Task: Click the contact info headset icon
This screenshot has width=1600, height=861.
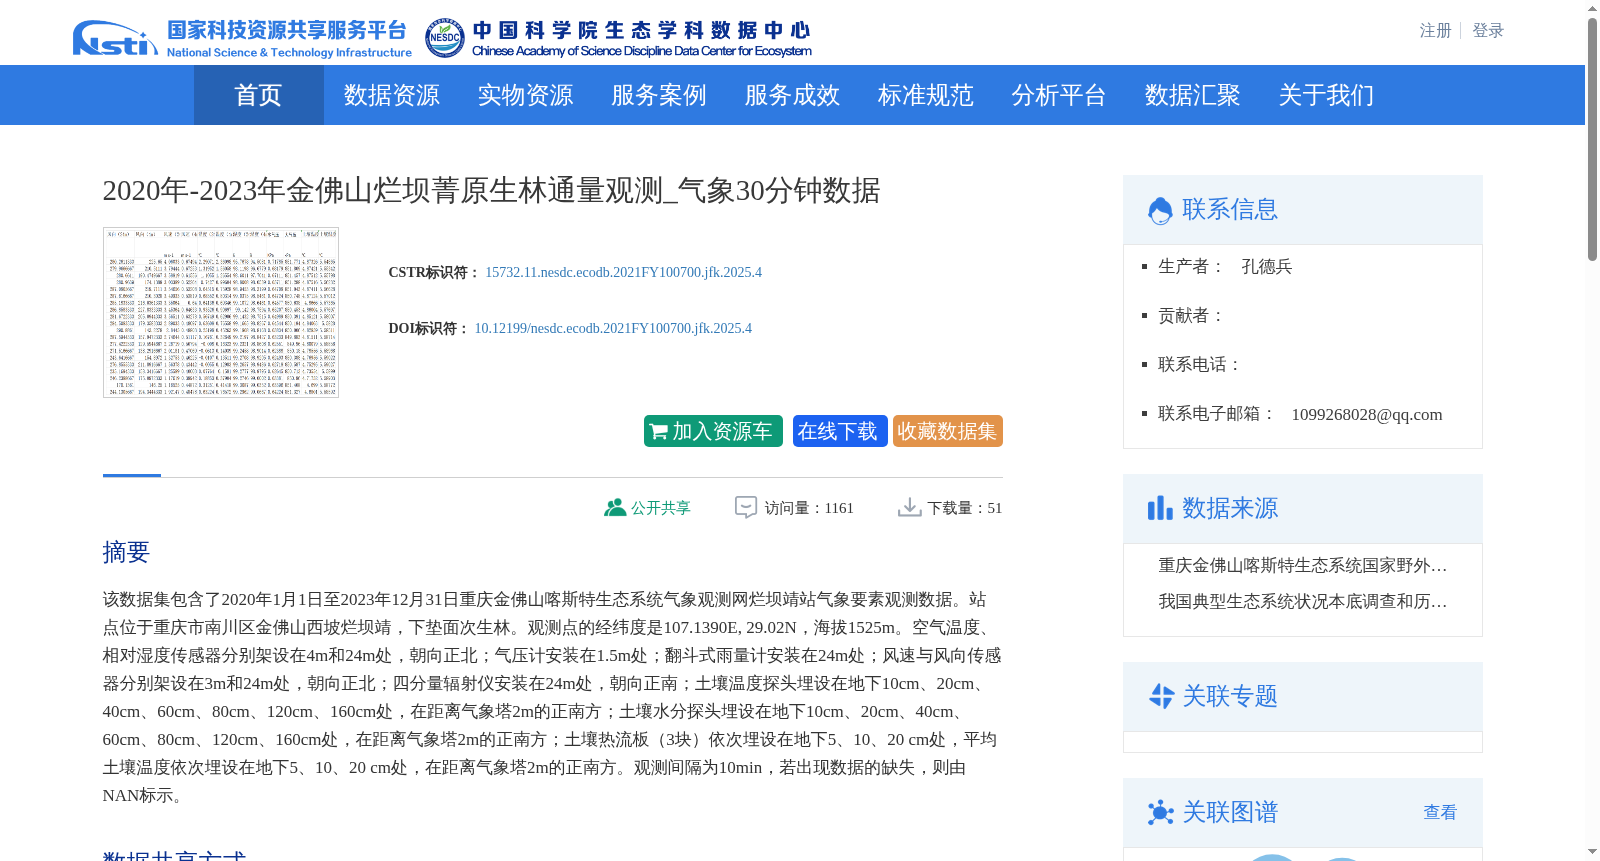Action: (1160, 210)
